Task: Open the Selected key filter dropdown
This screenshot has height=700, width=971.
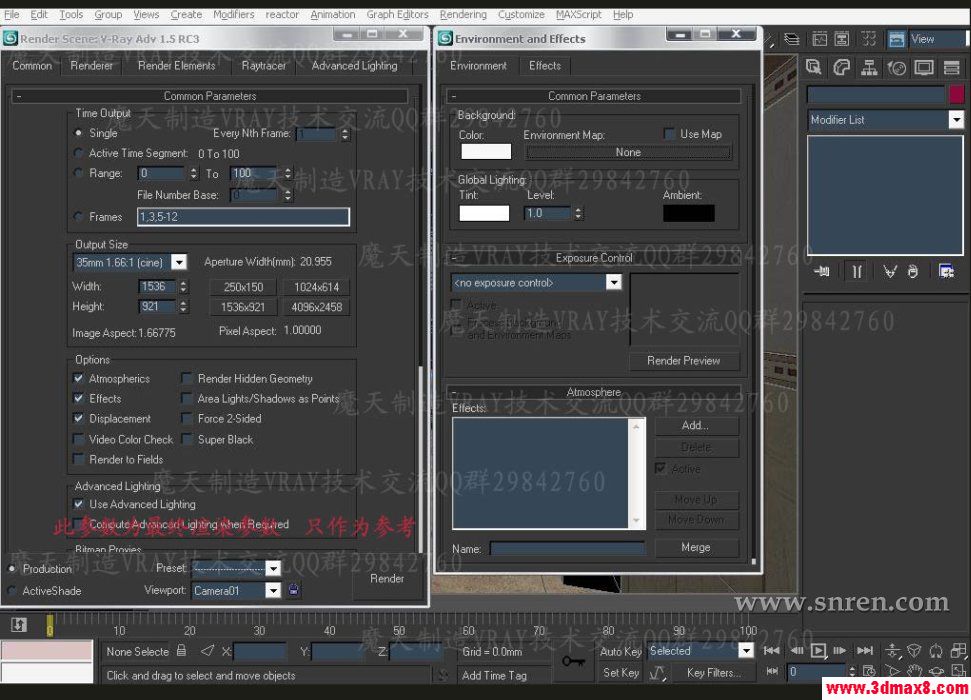Action: pyautogui.click(x=746, y=650)
